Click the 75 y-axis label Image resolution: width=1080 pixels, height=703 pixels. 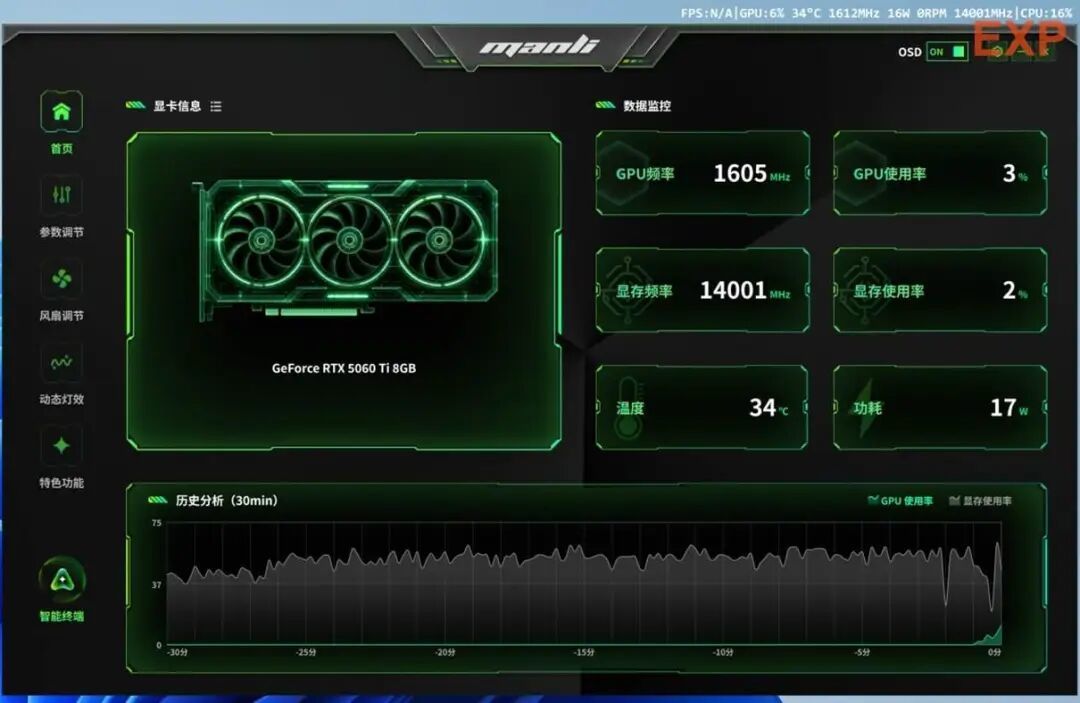pyautogui.click(x=156, y=523)
